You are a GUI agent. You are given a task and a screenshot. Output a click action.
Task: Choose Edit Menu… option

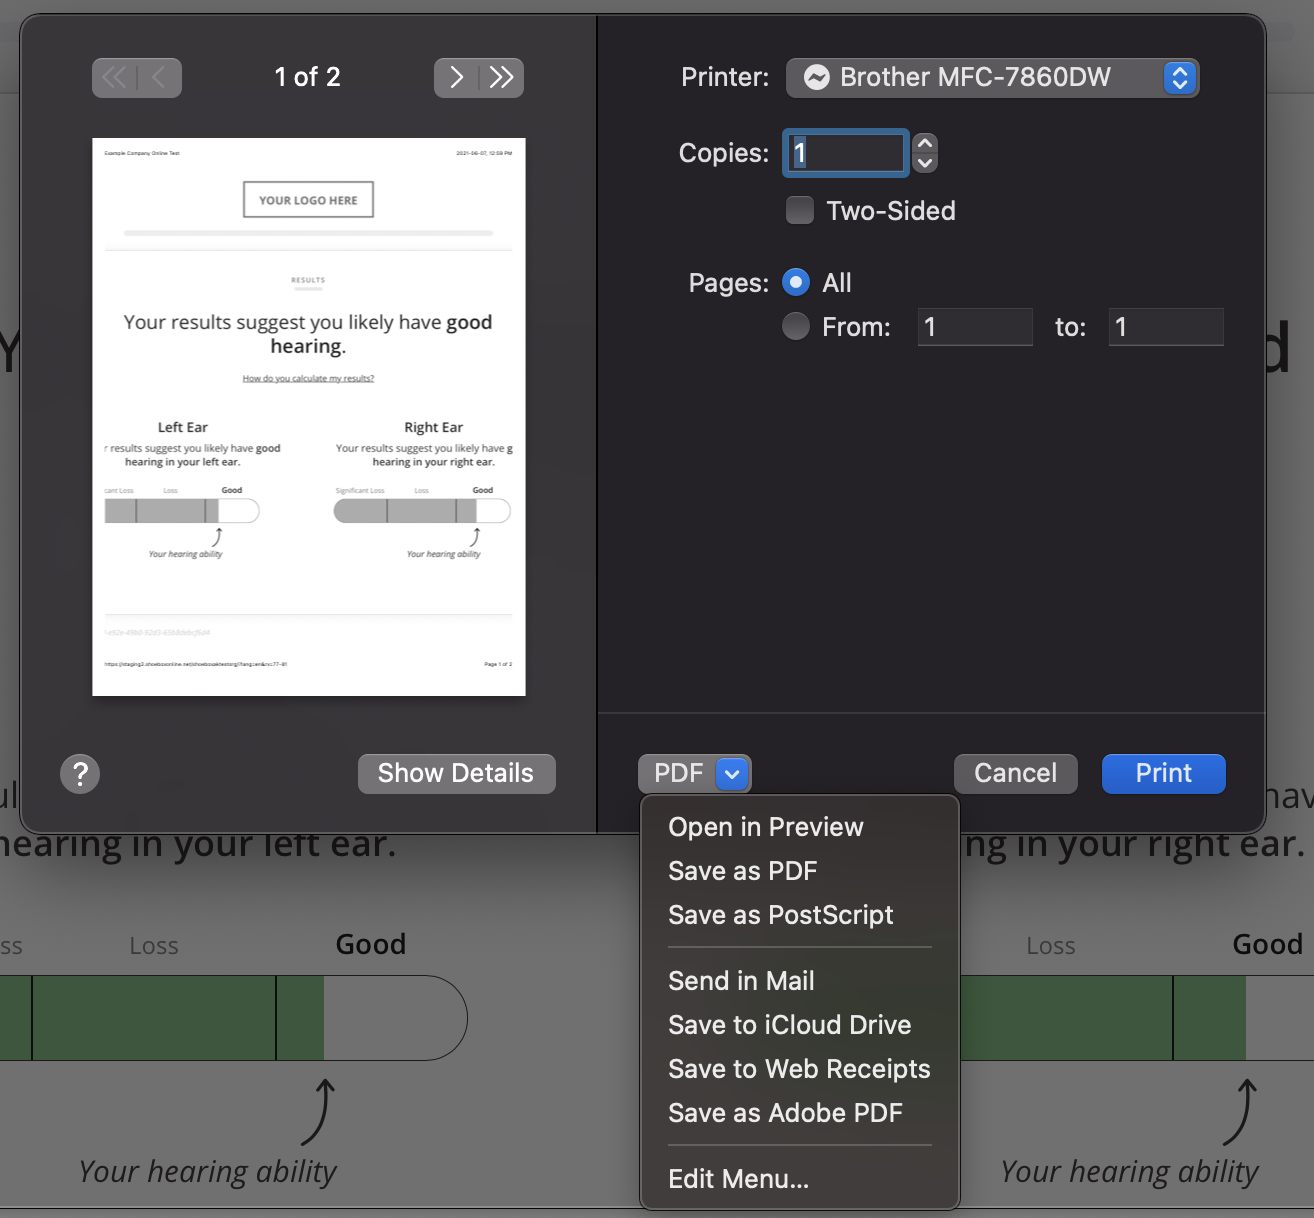[x=799, y=1179]
